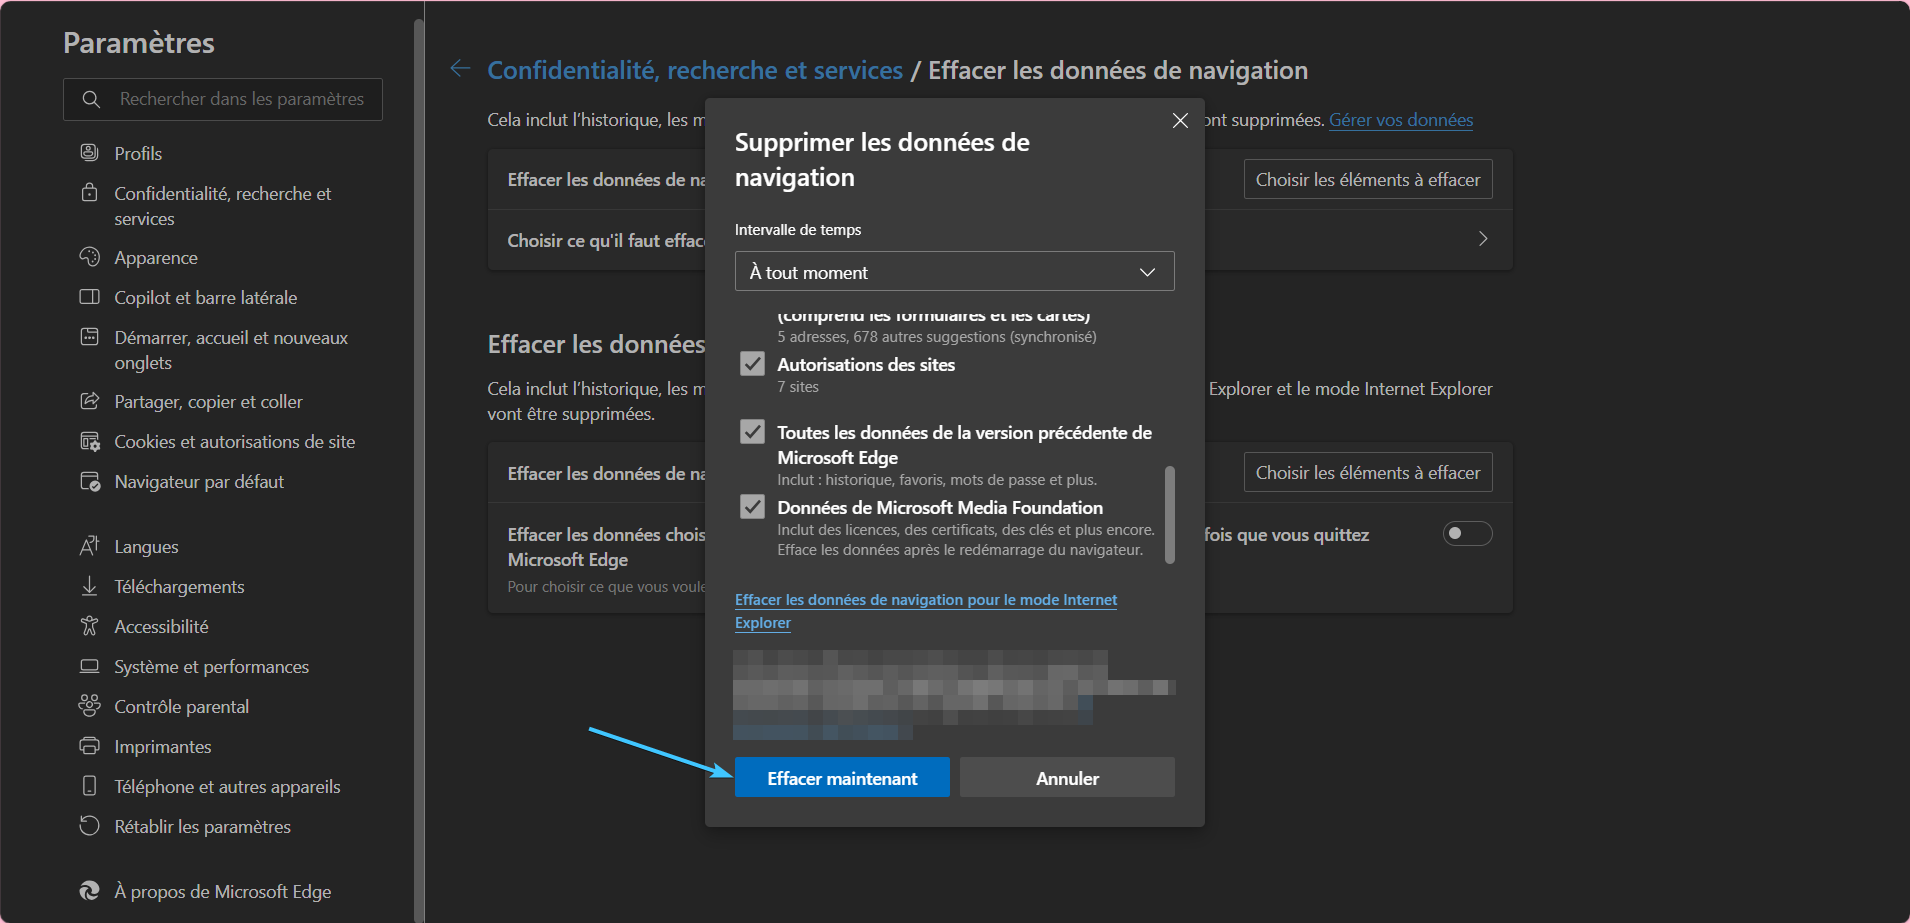Click the lock icon for Confidentialité, recherche et services
The height and width of the screenshot is (923, 1910).
coord(89,192)
